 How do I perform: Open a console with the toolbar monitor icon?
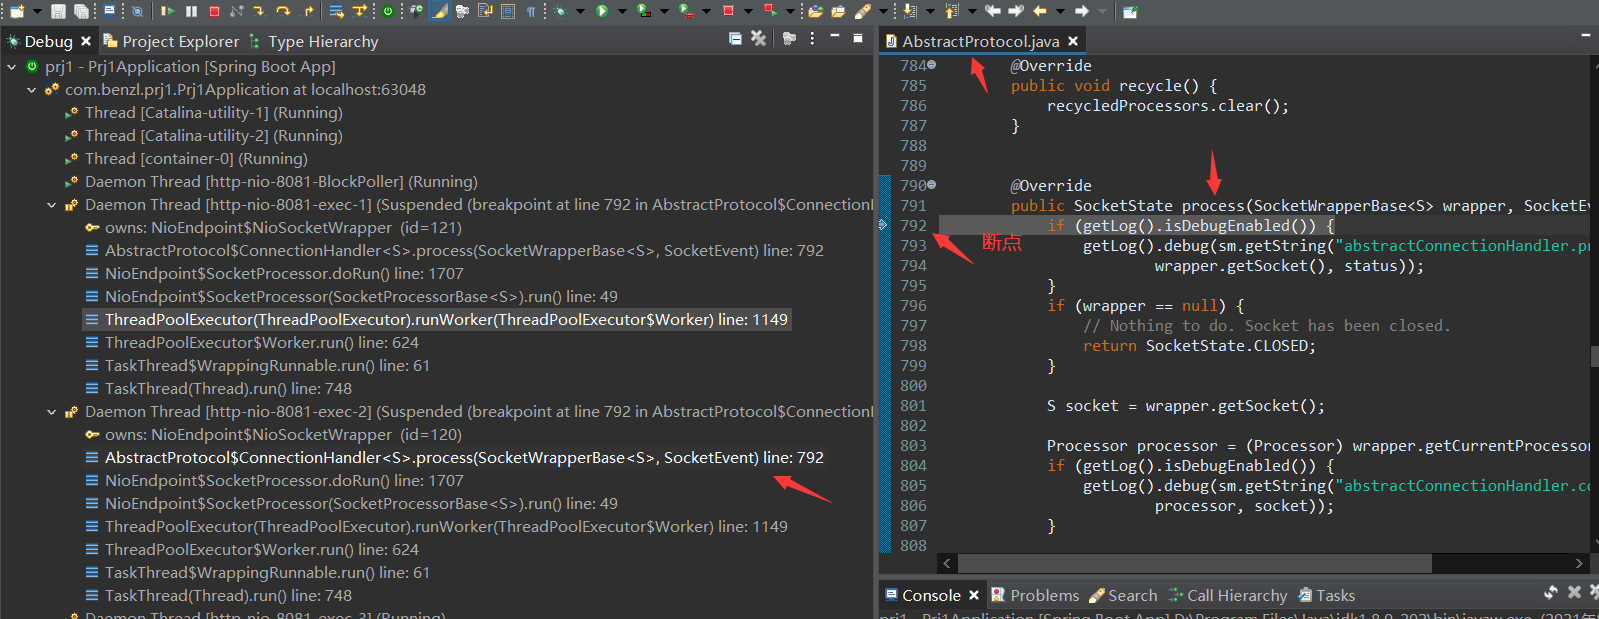click(109, 11)
